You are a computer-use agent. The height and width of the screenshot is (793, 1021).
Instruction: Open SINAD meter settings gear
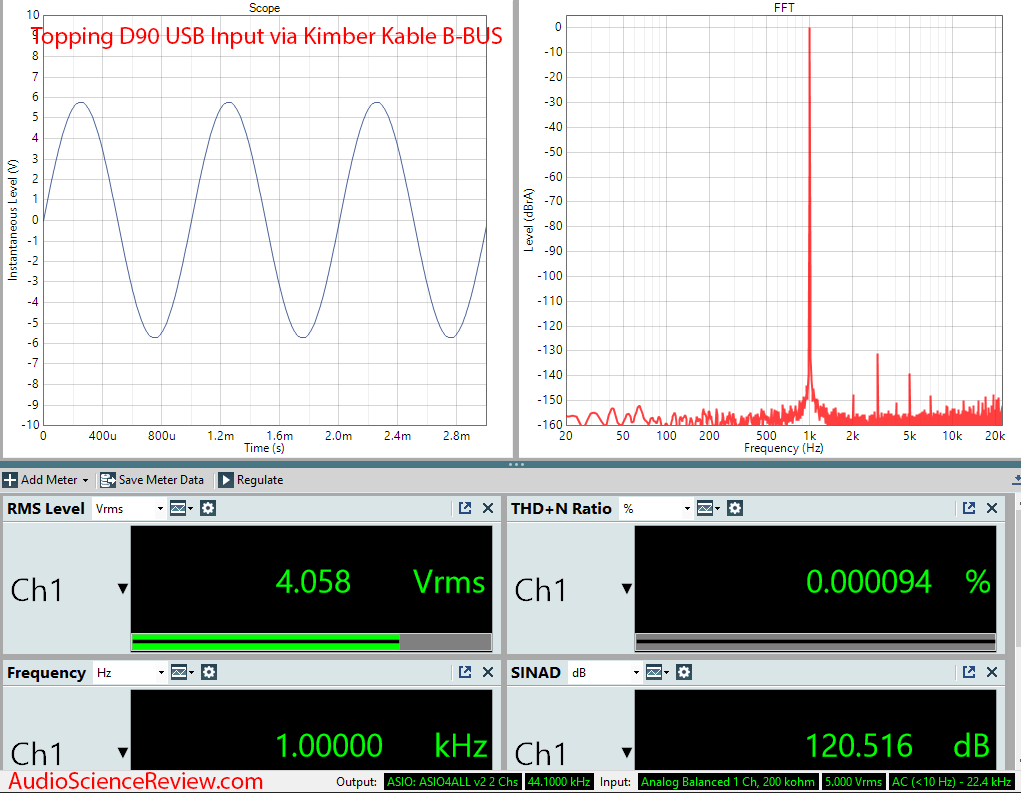tap(684, 673)
